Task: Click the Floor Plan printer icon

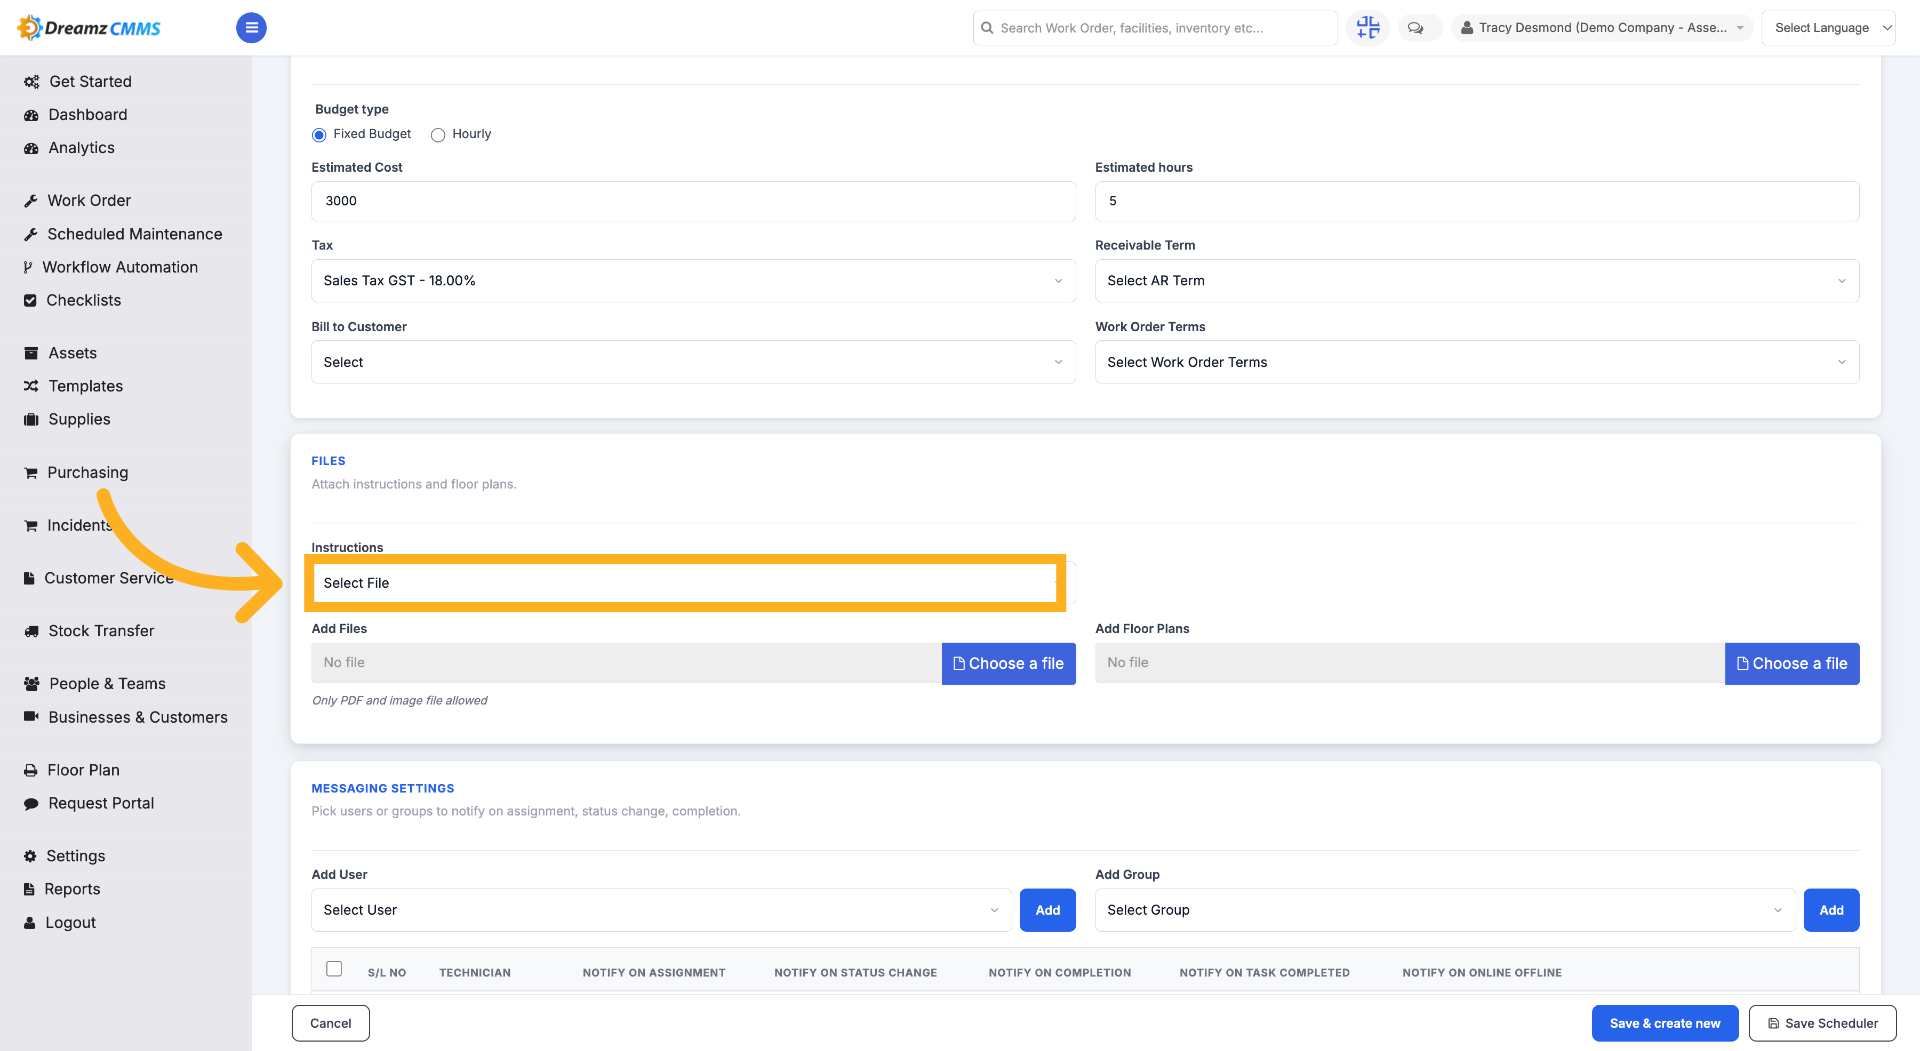Action: pyautogui.click(x=31, y=770)
